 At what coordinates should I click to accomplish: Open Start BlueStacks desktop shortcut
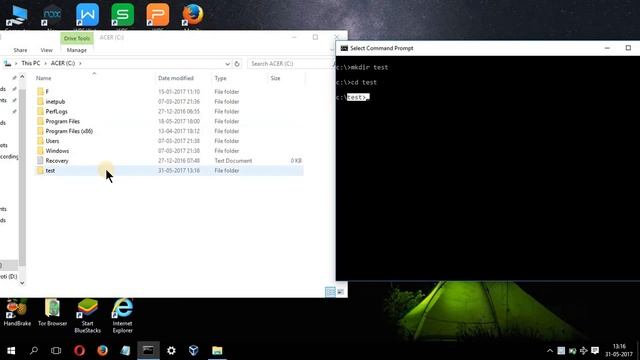[x=87, y=316]
